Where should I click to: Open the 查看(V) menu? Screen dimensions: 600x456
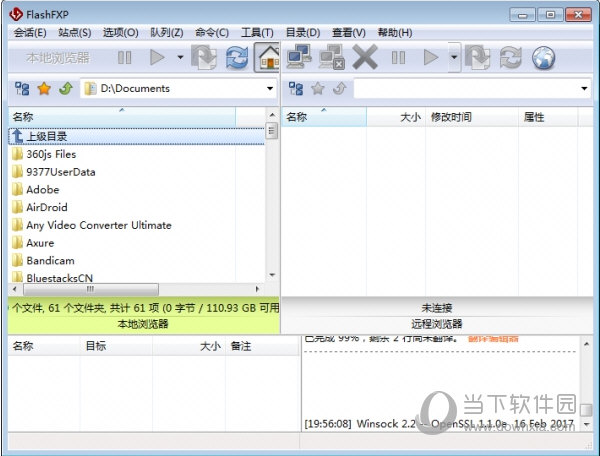pyautogui.click(x=349, y=33)
